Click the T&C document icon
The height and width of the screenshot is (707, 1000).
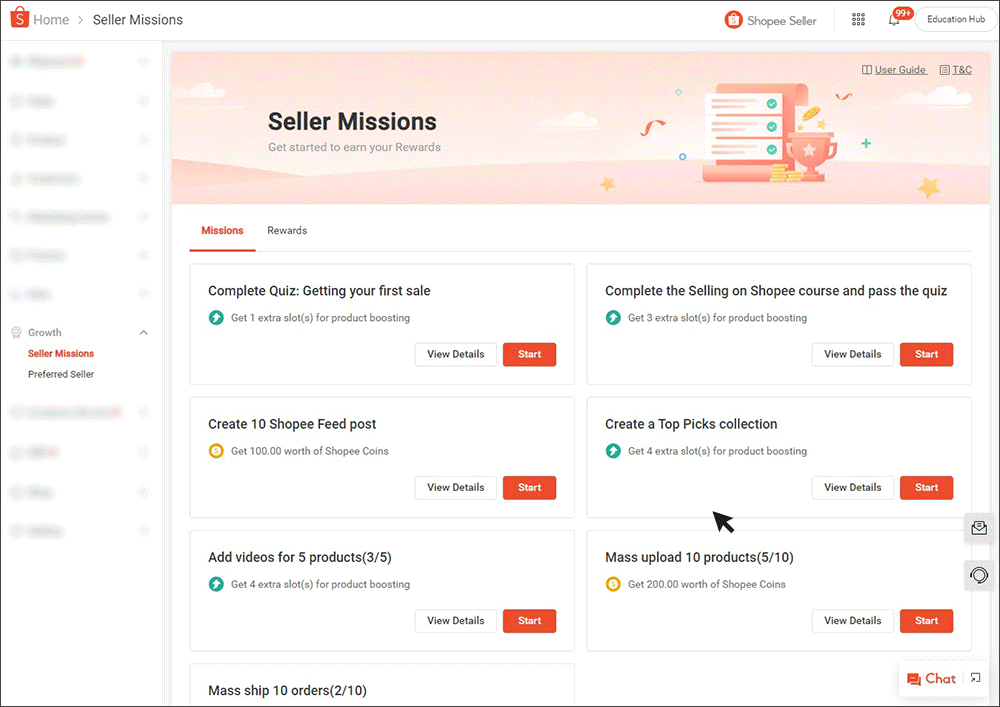tap(945, 69)
